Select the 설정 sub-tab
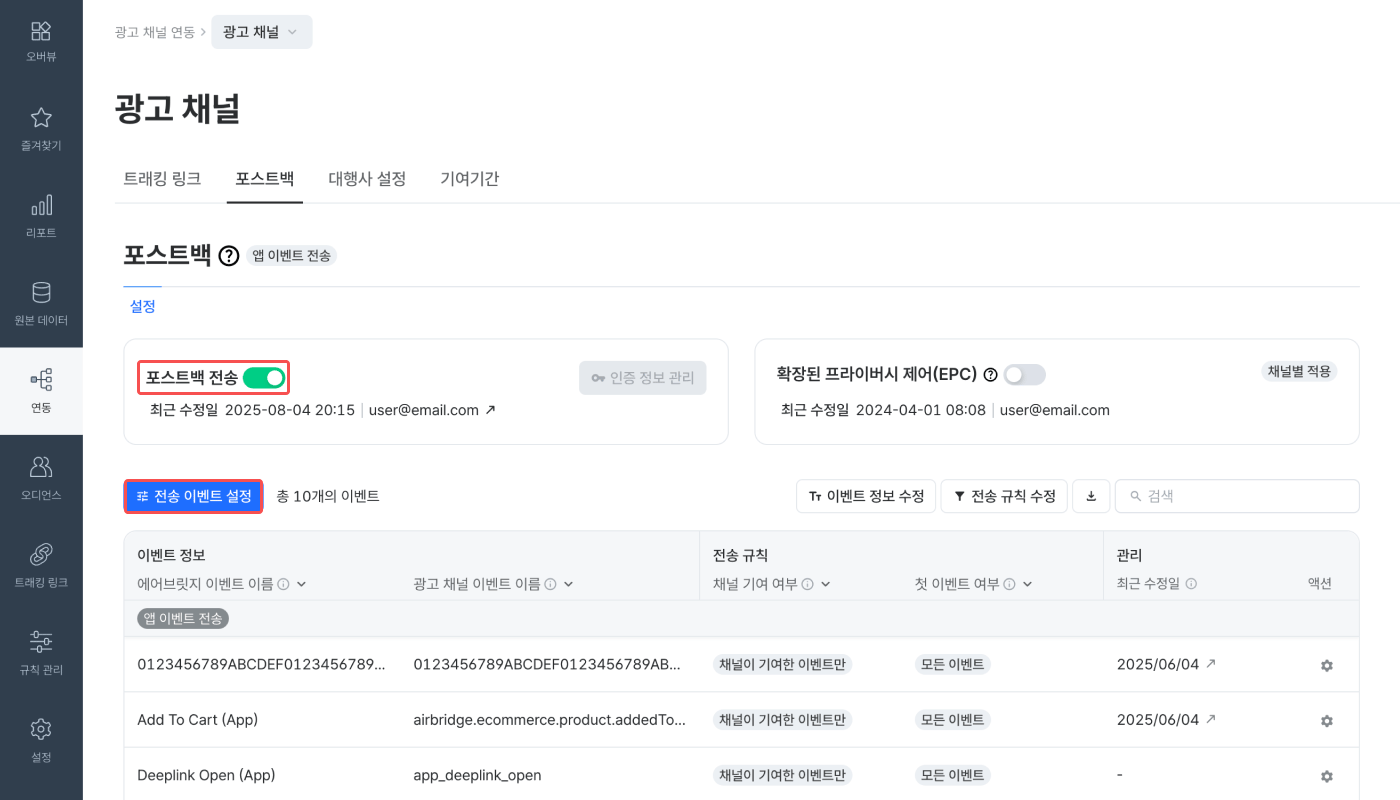The width and height of the screenshot is (1400, 800). tap(143, 306)
